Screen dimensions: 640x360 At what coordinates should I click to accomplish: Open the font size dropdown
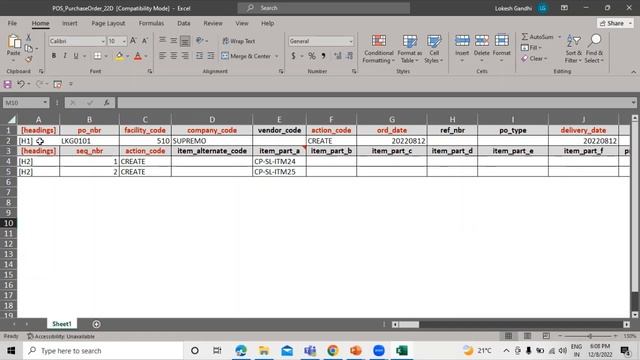click(124, 41)
